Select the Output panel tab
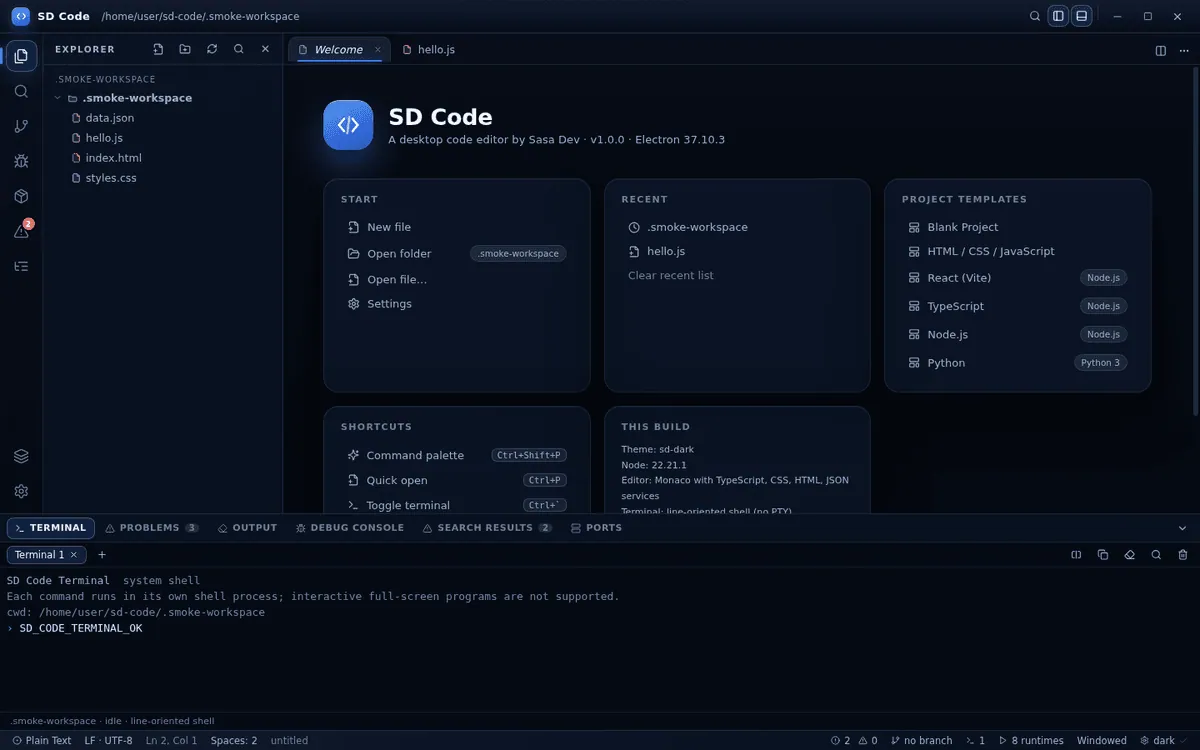 pyautogui.click(x=247, y=528)
